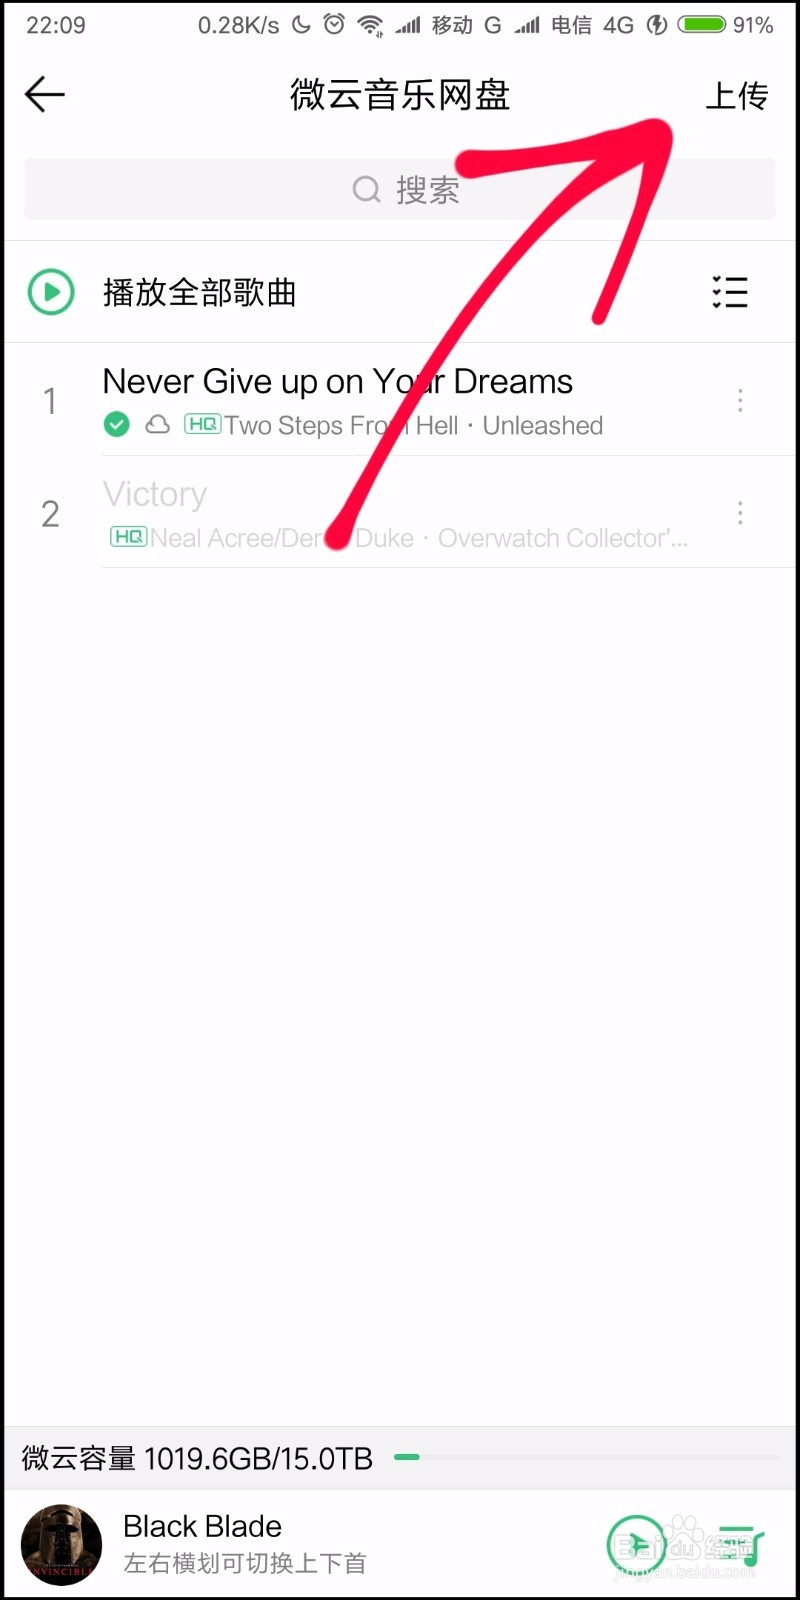Tap the green play-all circle icon
Screen dimensions: 800x1600
pos(51,292)
